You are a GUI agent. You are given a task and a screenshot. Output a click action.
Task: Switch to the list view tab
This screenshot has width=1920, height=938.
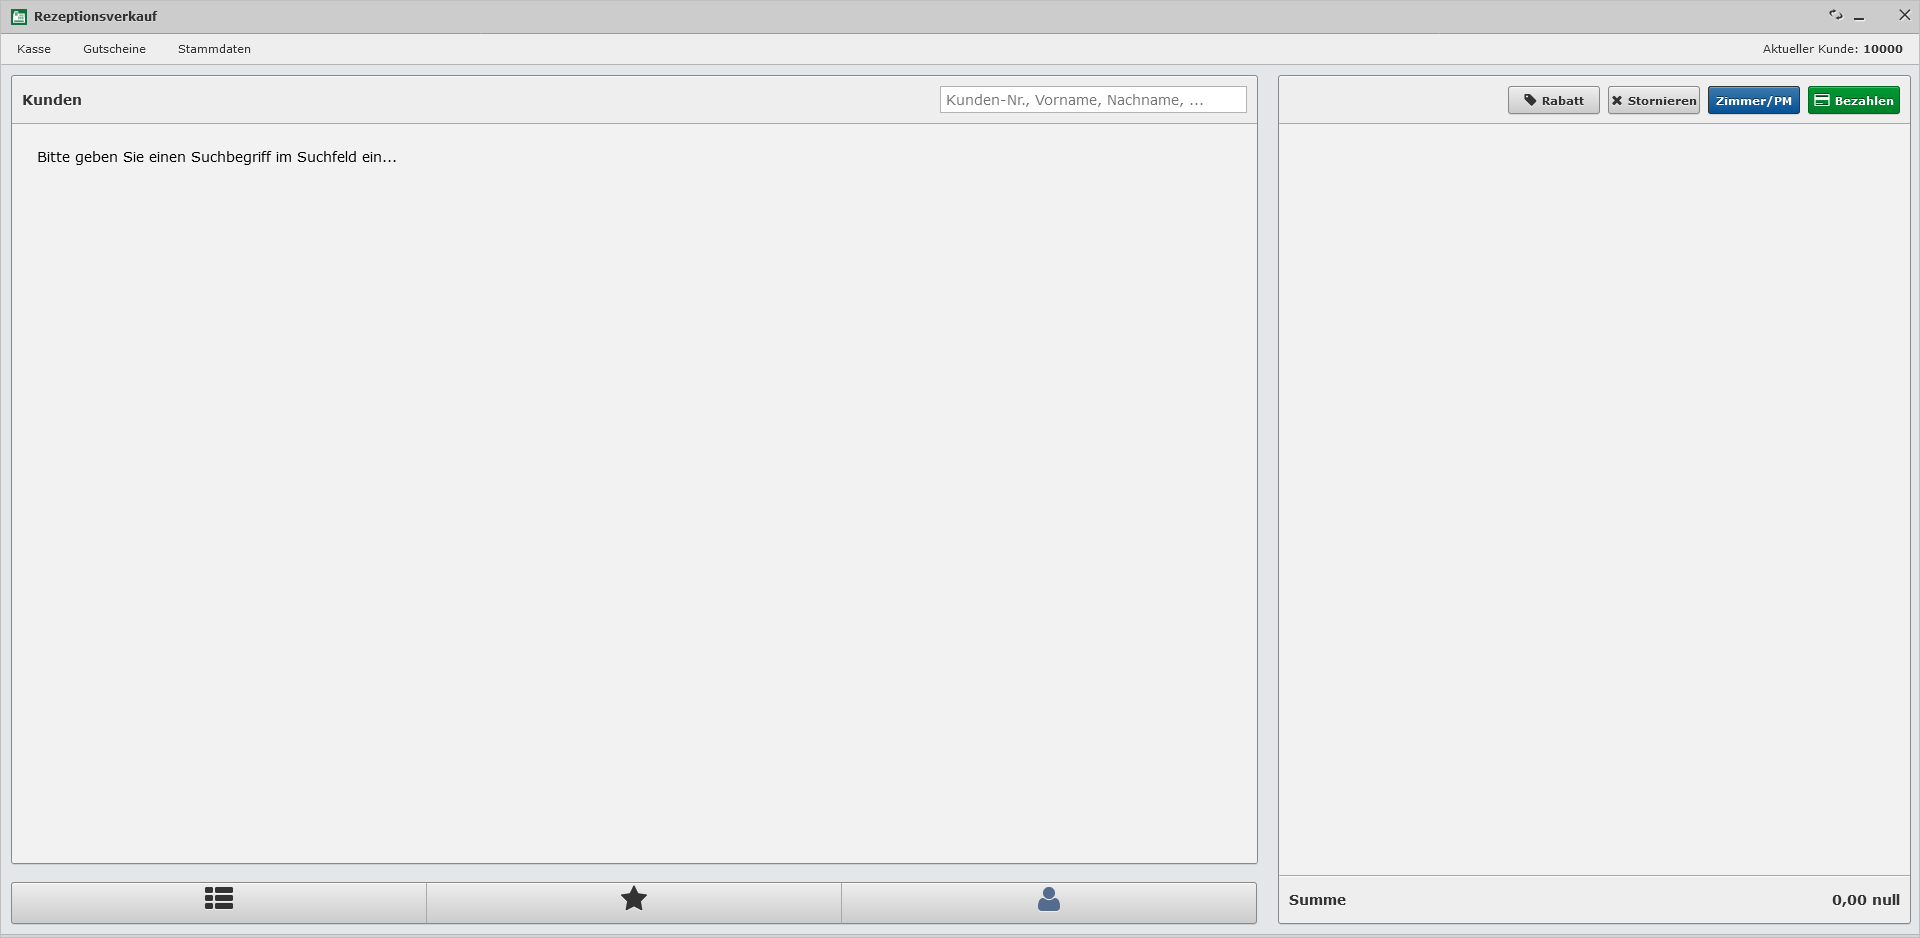coord(219,902)
